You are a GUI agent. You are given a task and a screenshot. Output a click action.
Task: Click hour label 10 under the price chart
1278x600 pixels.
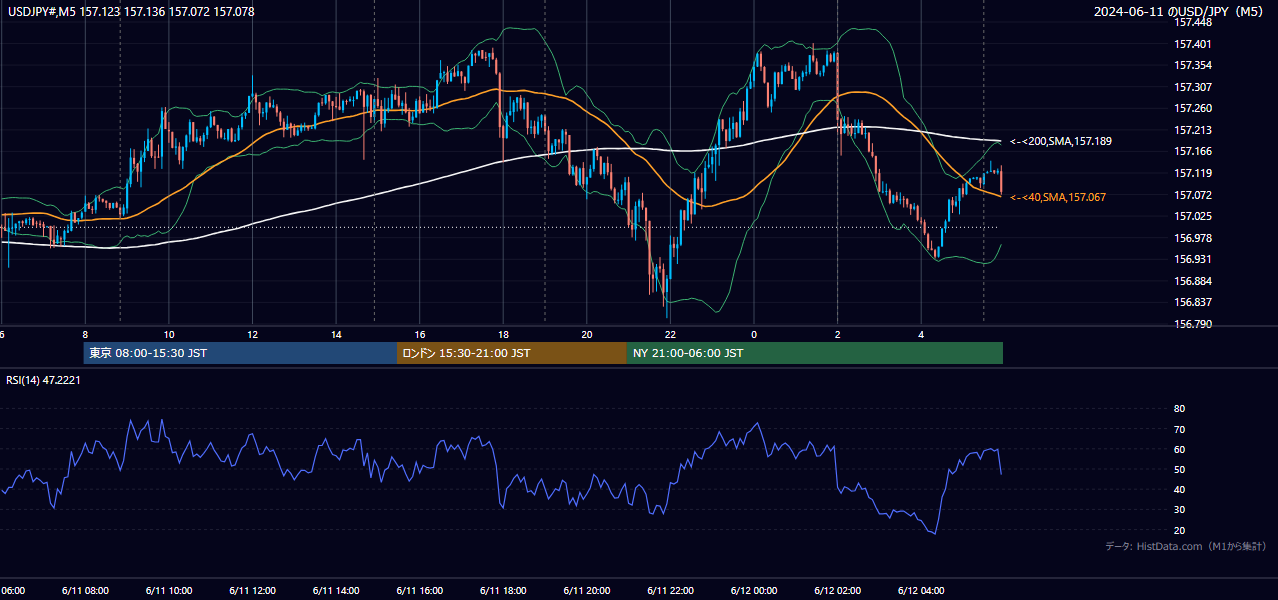[169, 335]
